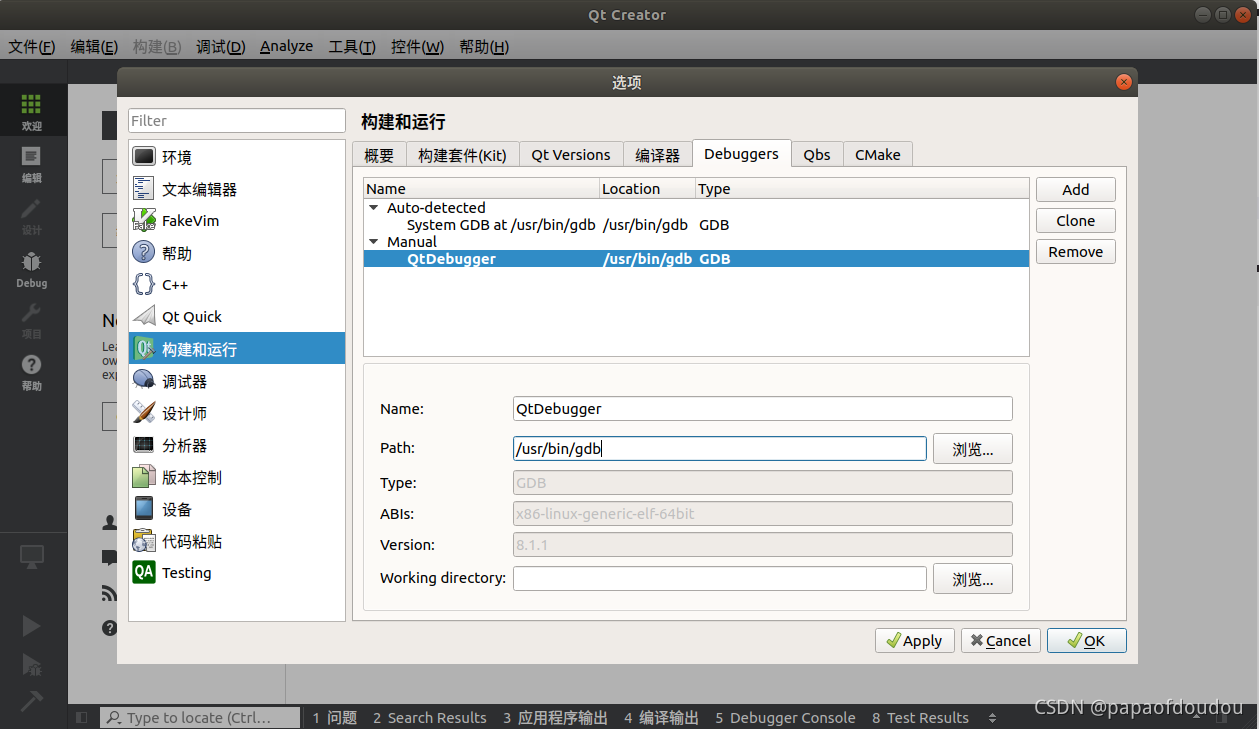The height and width of the screenshot is (729, 1259).
Task: Switch to the CMake tab
Action: pos(877,154)
